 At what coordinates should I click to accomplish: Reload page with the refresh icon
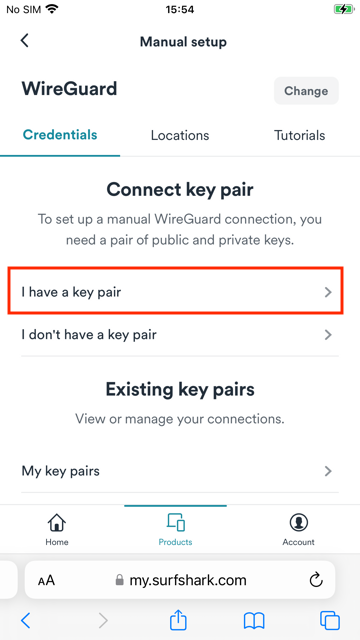(316, 580)
